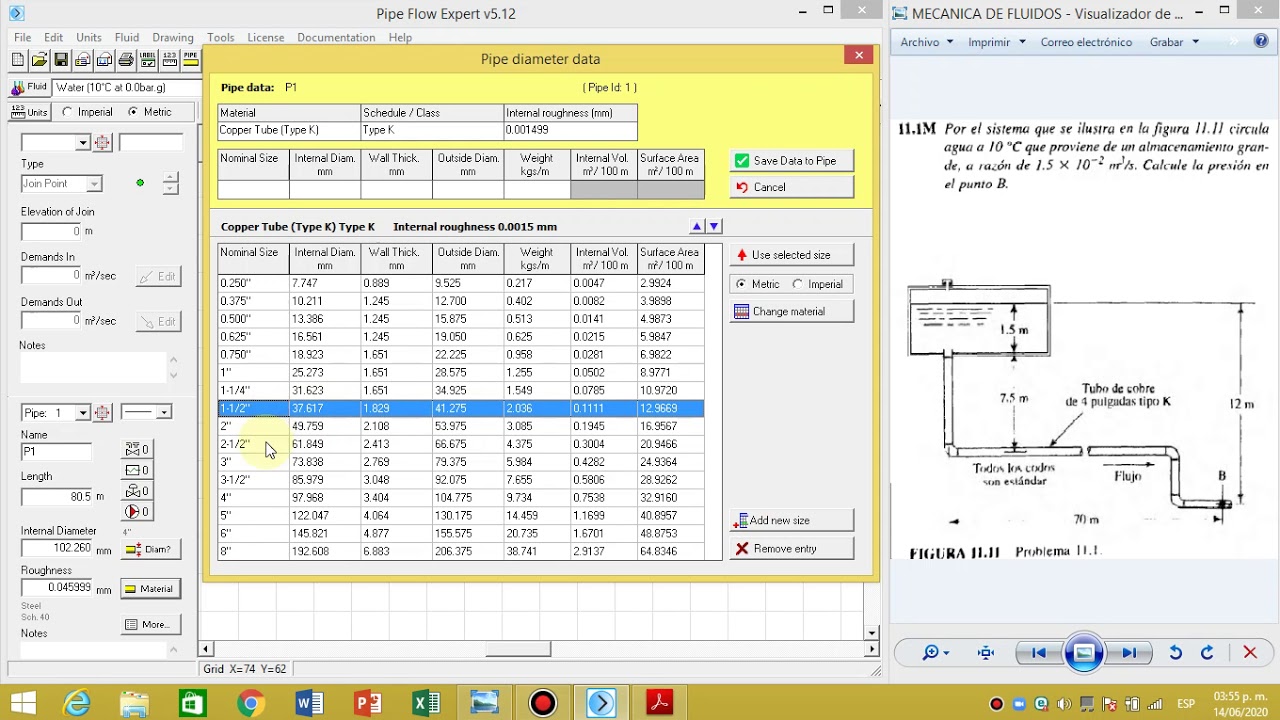
Task: Open the Drawing menu
Action: [x=173, y=37]
